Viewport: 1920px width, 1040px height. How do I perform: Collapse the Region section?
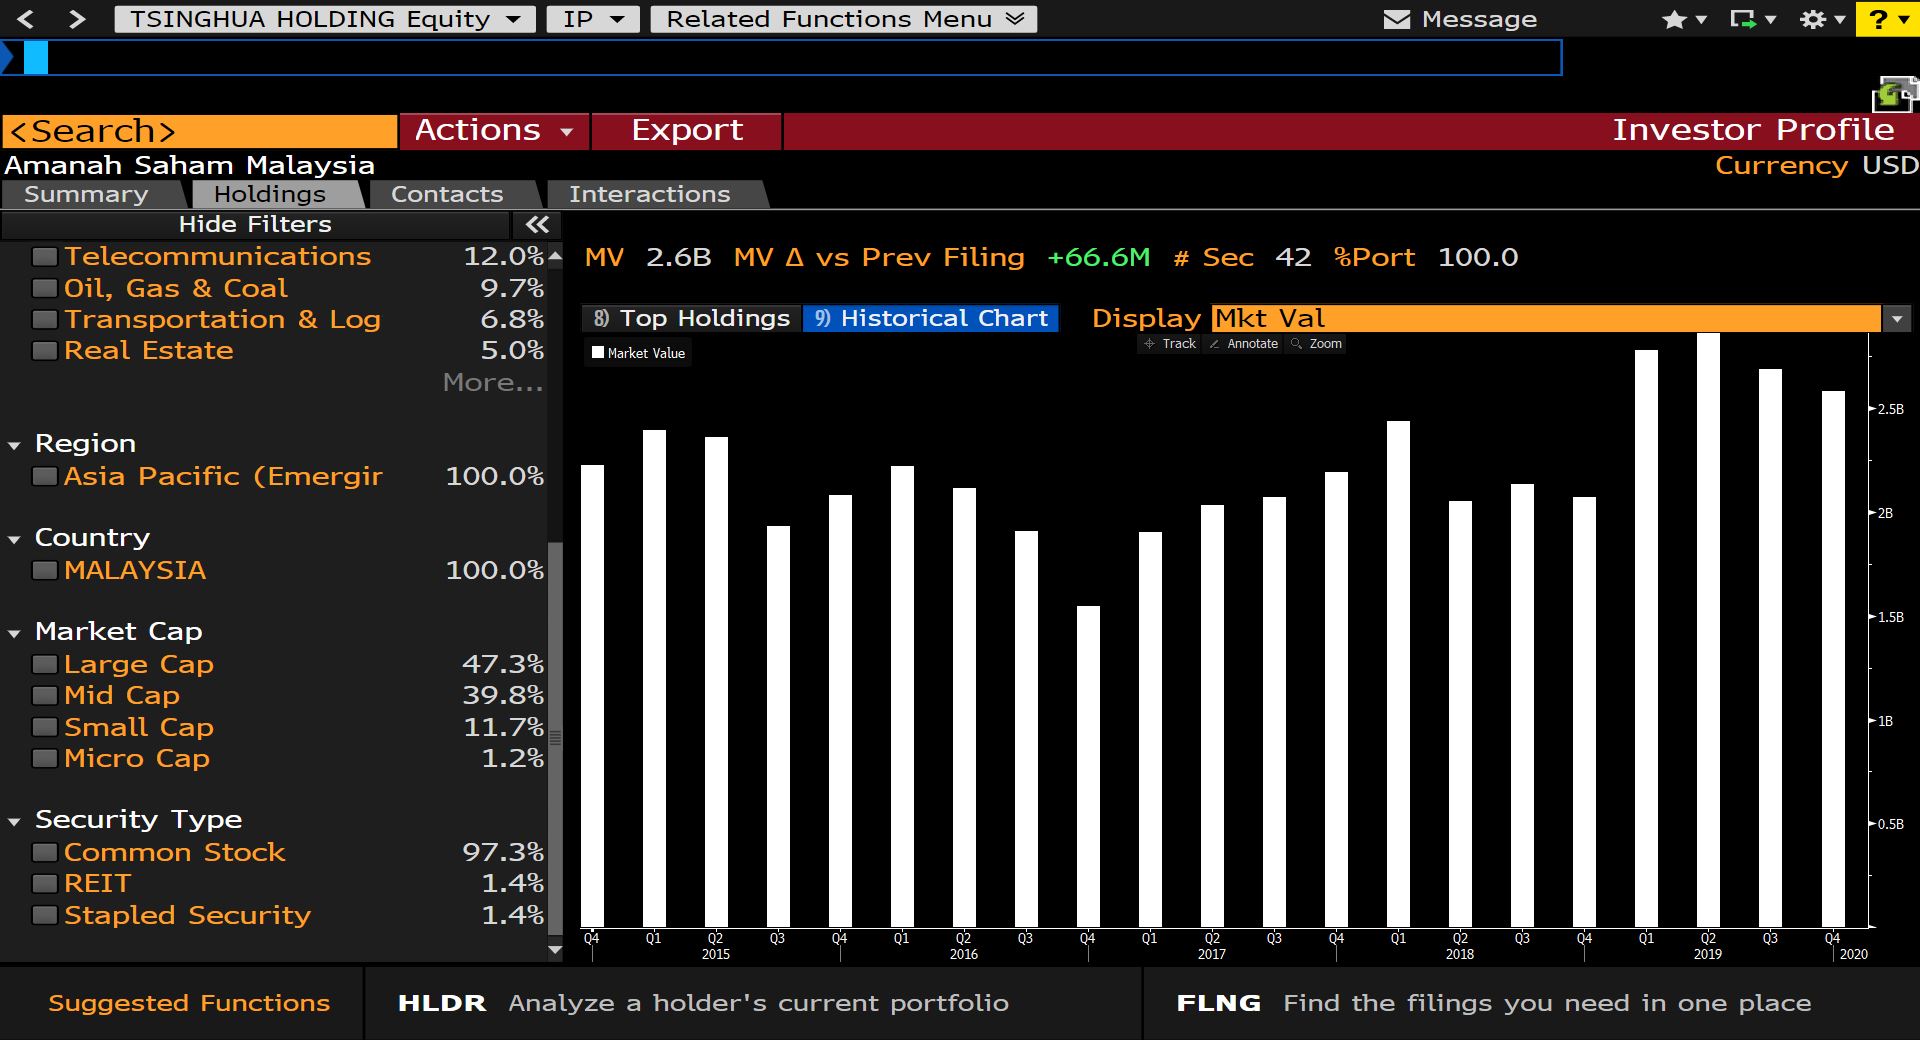(x=14, y=446)
